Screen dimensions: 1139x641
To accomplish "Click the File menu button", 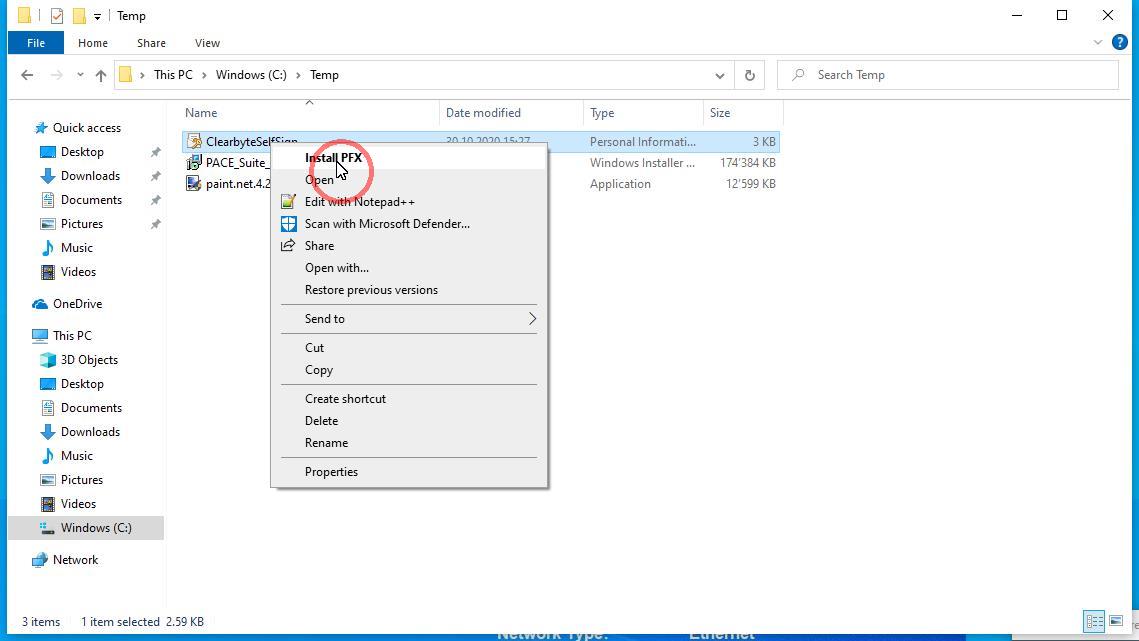I will pos(36,43).
